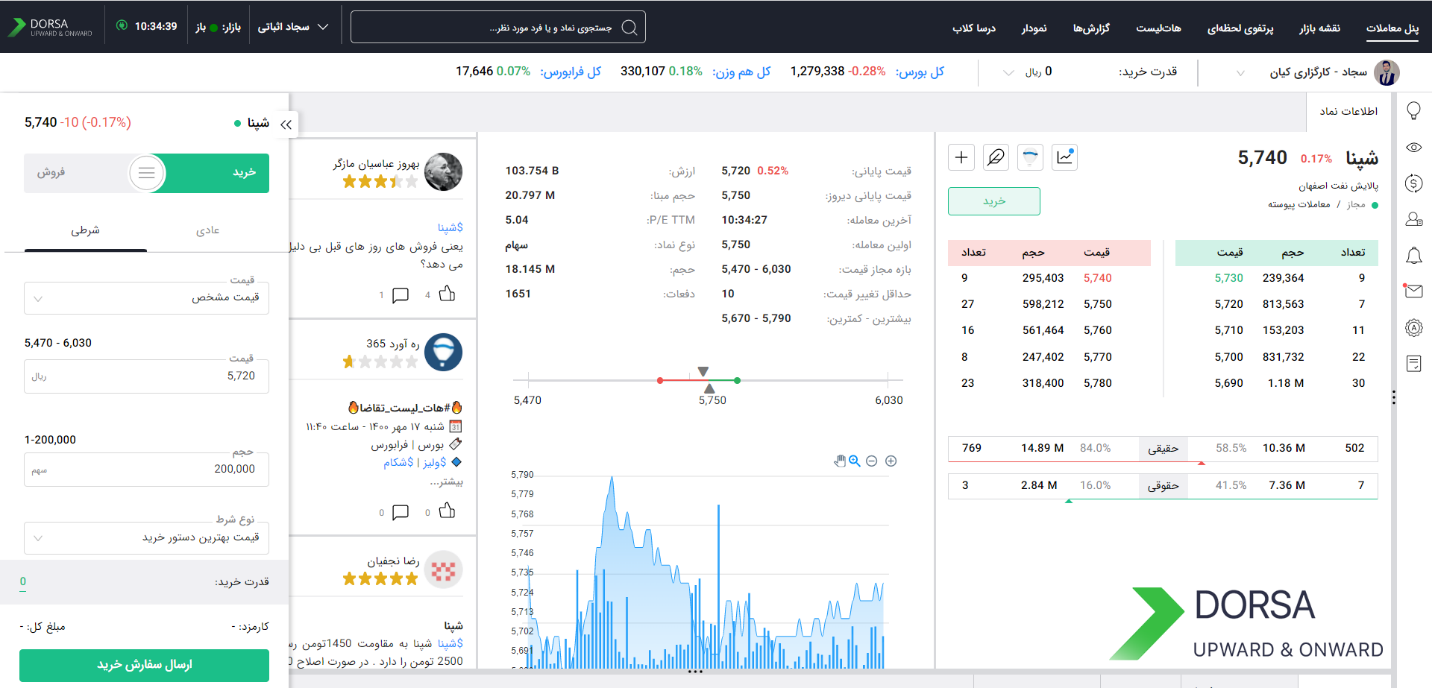Click the feather analysis icon near شپنا title
The width and height of the screenshot is (1432, 688).
(x=996, y=157)
